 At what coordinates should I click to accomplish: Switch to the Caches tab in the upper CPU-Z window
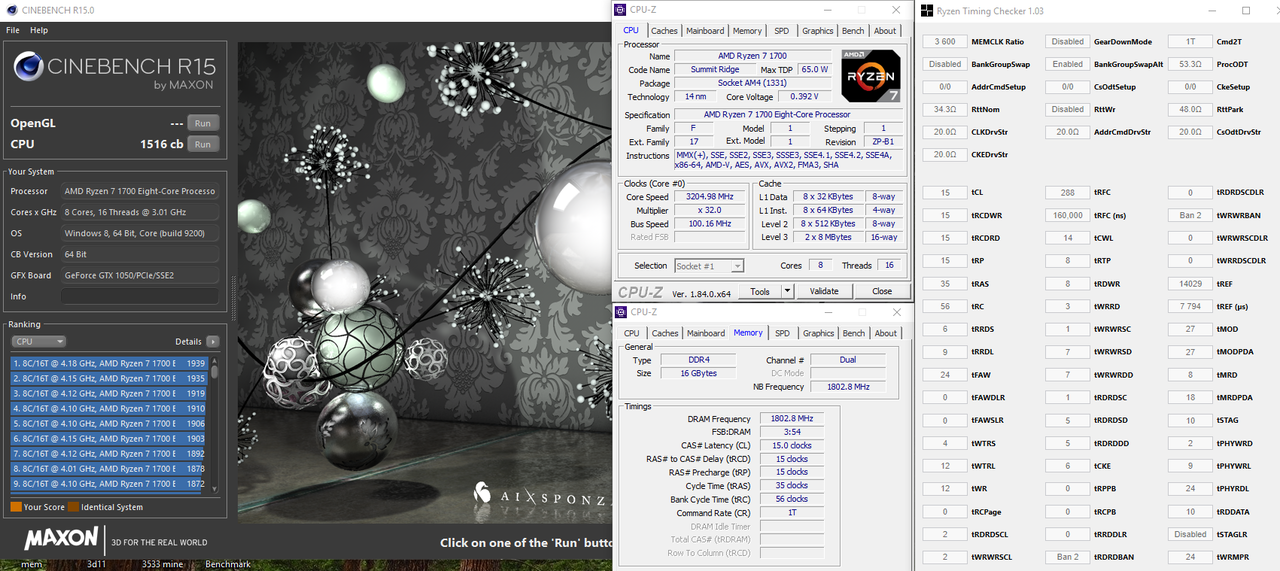(x=664, y=31)
